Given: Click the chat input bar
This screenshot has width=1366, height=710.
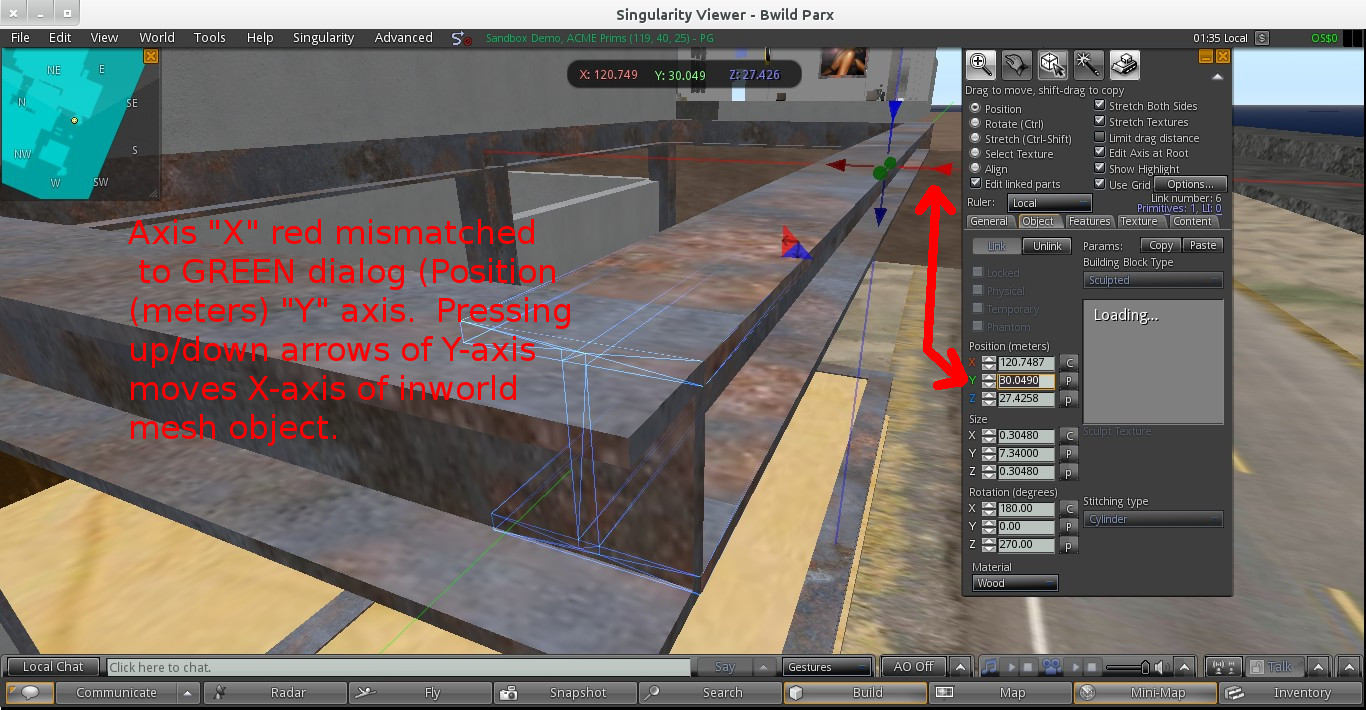Looking at the screenshot, I should point(399,667).
